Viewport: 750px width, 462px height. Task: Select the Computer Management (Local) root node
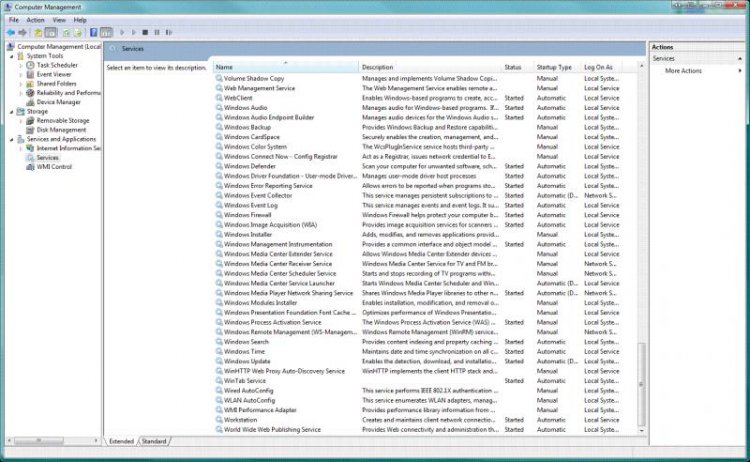click(59, 46)
